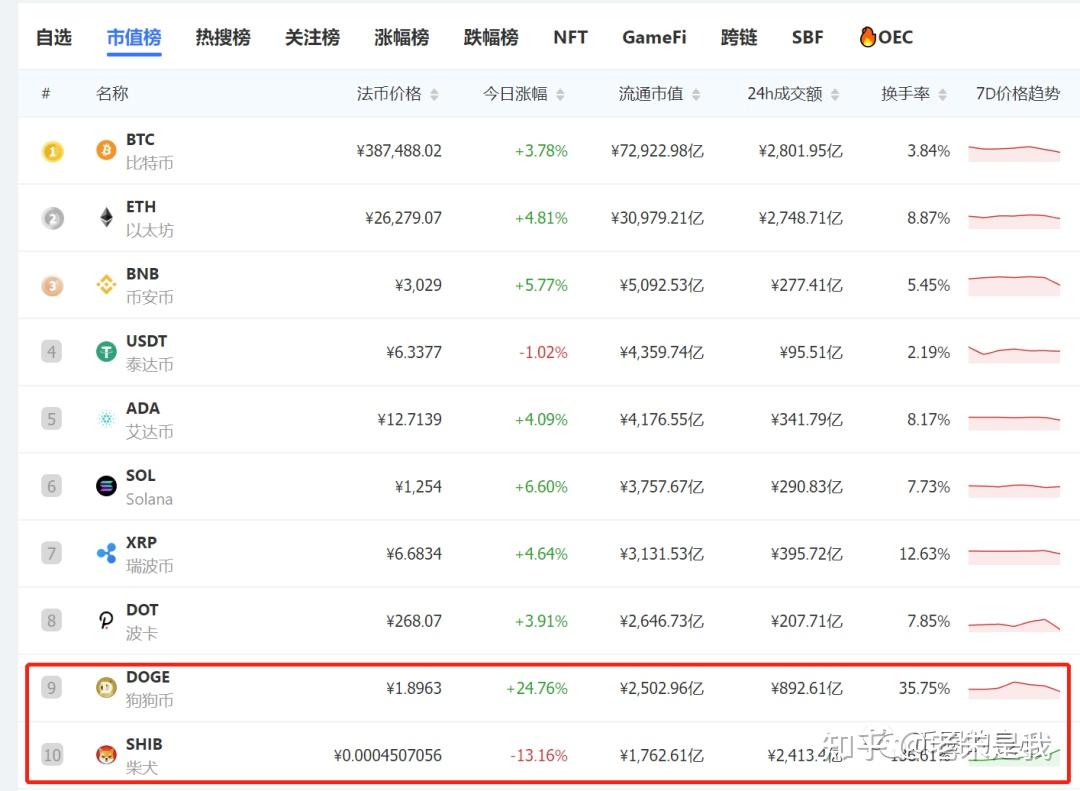Click the XRP logo icon
Image resolution: width=1080 pixels, height=791 pixels.
(x=106, y=553)
